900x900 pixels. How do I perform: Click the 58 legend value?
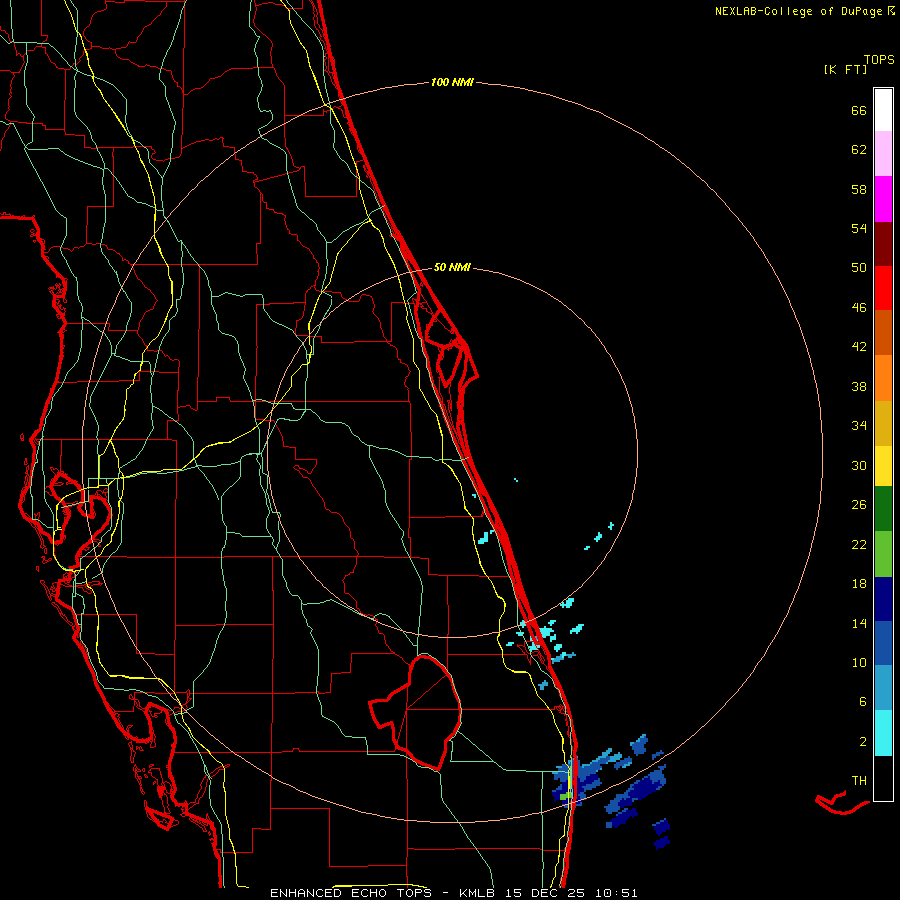click(x=859, y=189)
